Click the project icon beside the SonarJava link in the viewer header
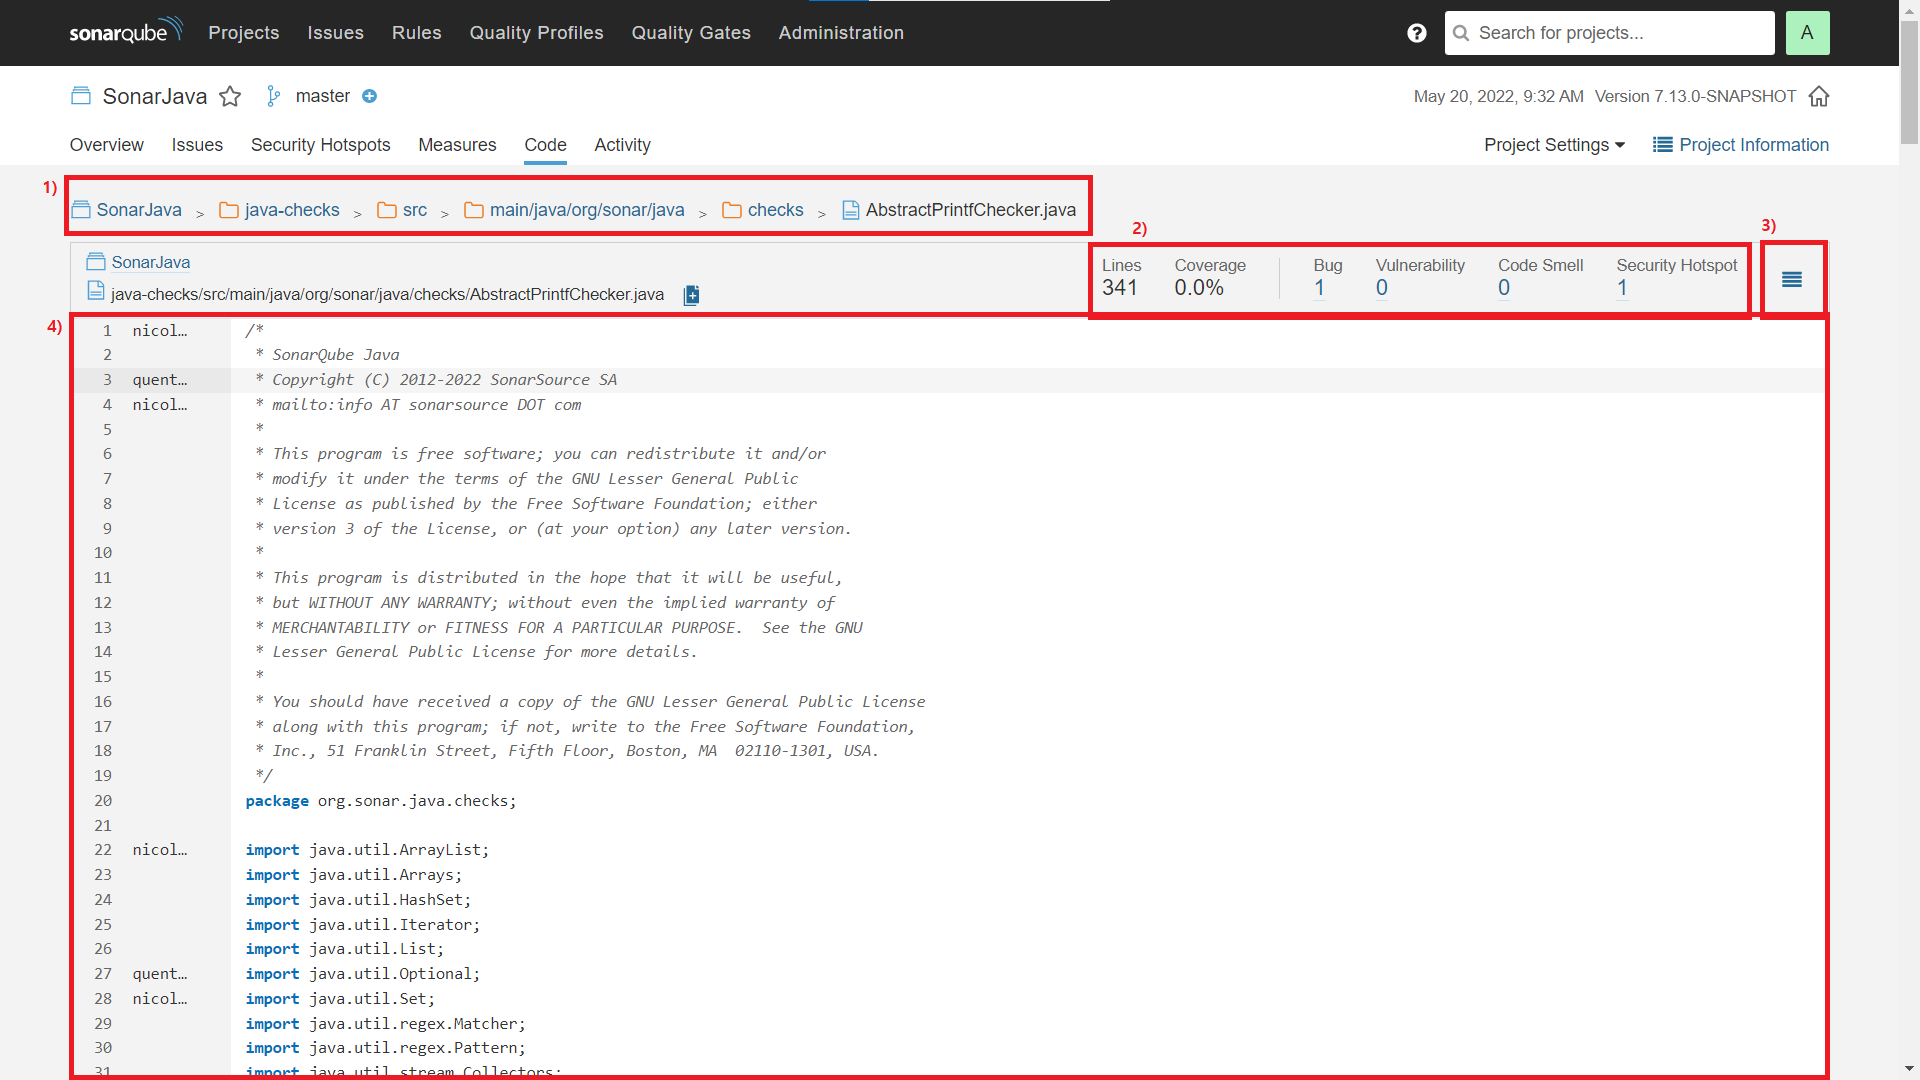The image size is (1920, 1080). click(x=96, y=262)
